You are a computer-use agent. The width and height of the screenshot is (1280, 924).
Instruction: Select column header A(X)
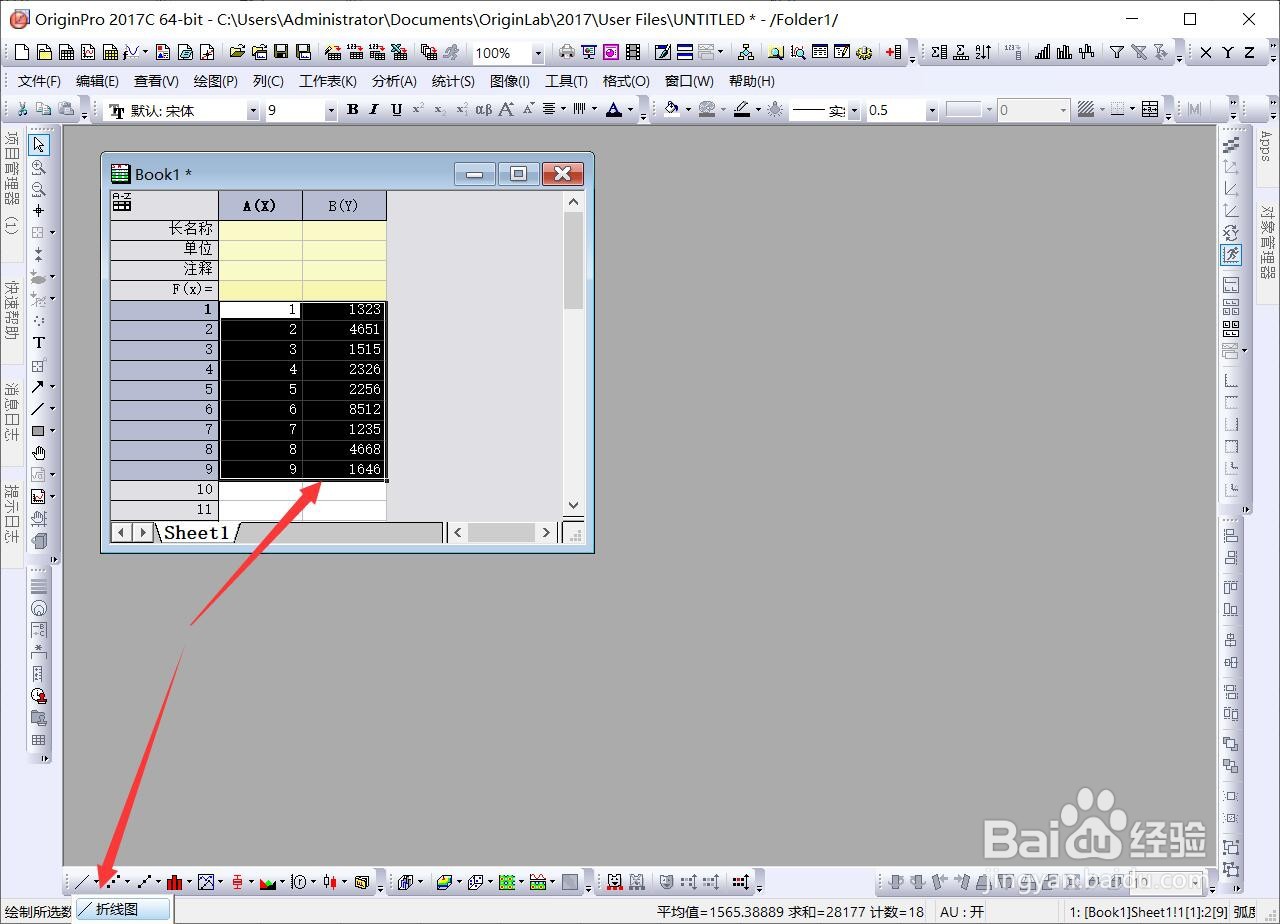tap(260, 205)
